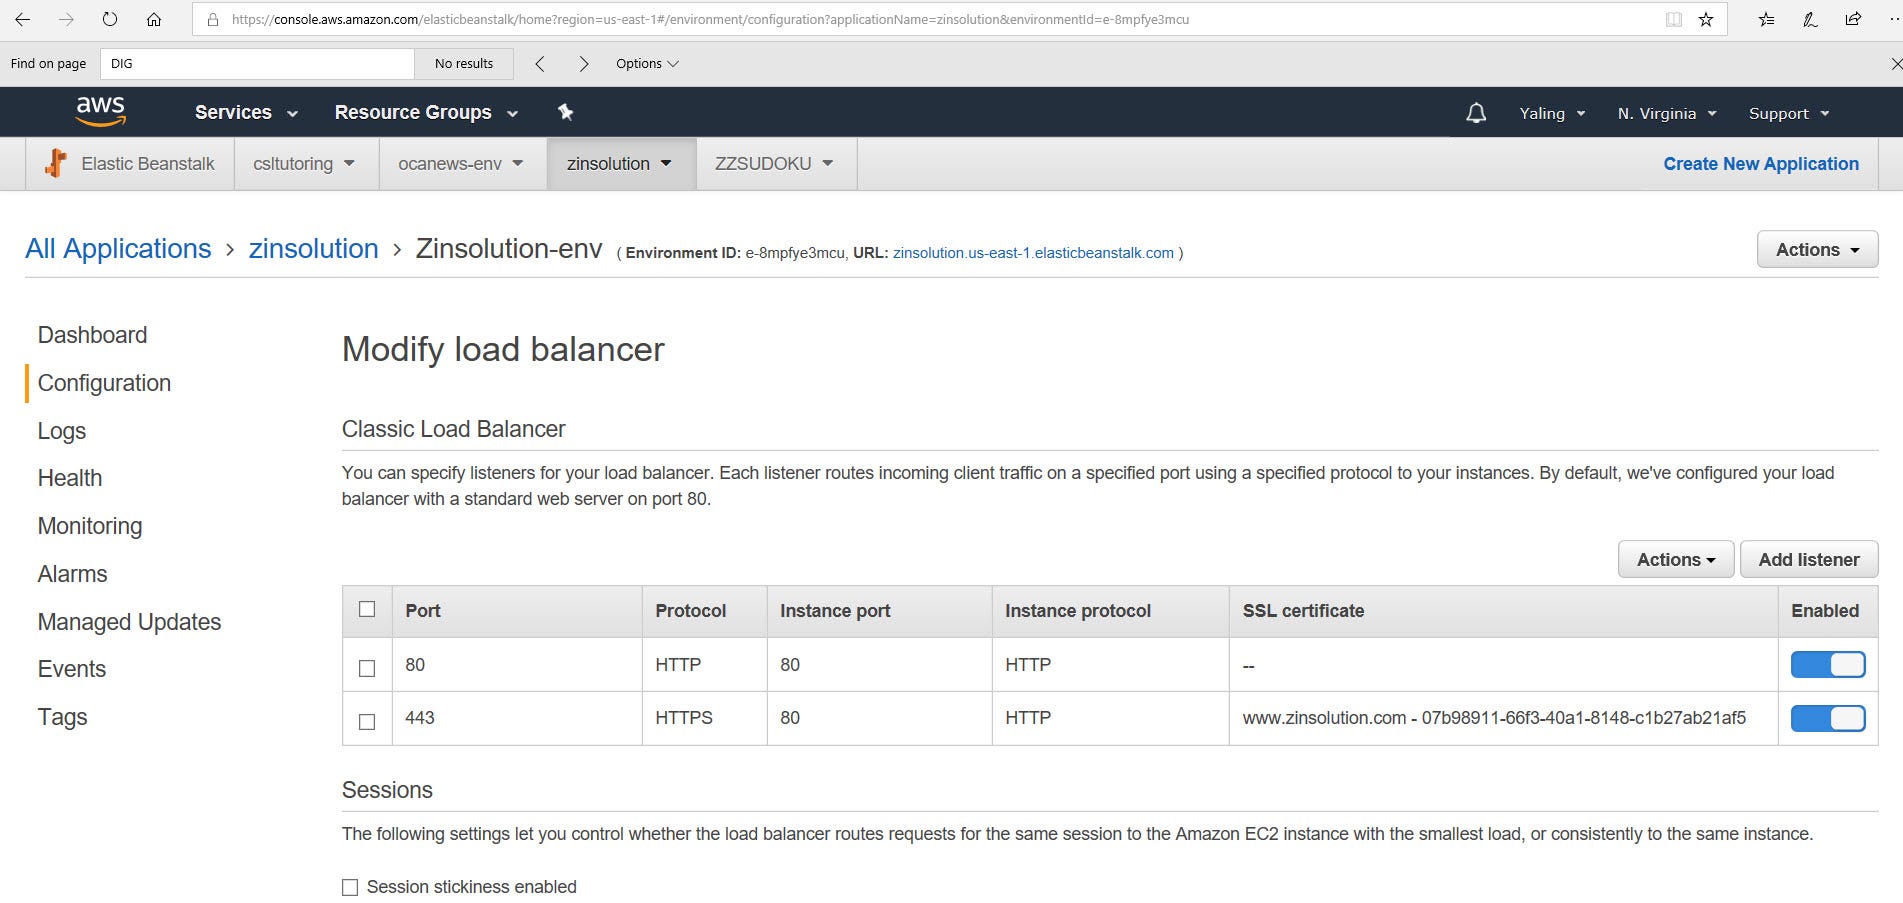Image resolution: width=1903 pixels, height=903 pixels.
Task: Toggle Enabled switch for port 443 listener
Action: point(1828,718)
